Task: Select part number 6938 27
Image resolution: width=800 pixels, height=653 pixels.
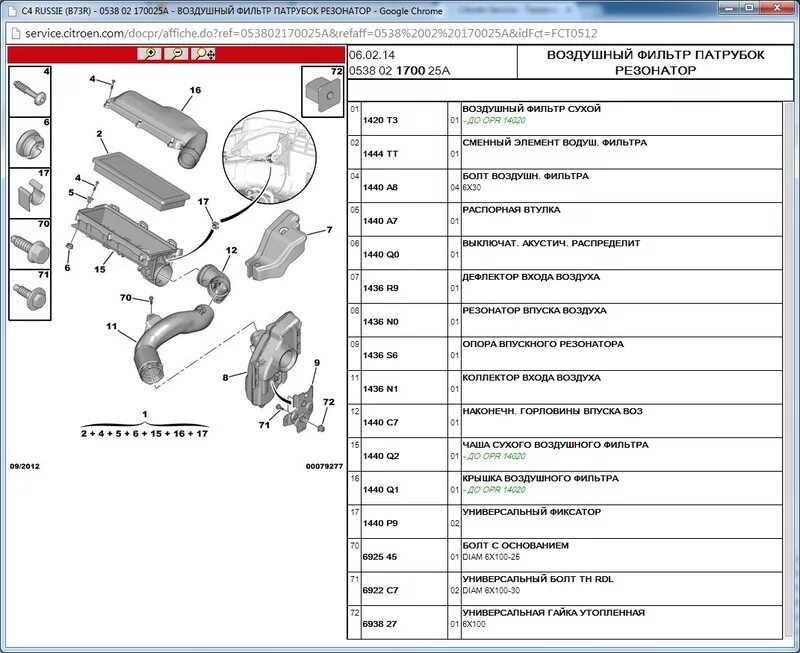Action: pyautogui.click(x=380, y=624)
